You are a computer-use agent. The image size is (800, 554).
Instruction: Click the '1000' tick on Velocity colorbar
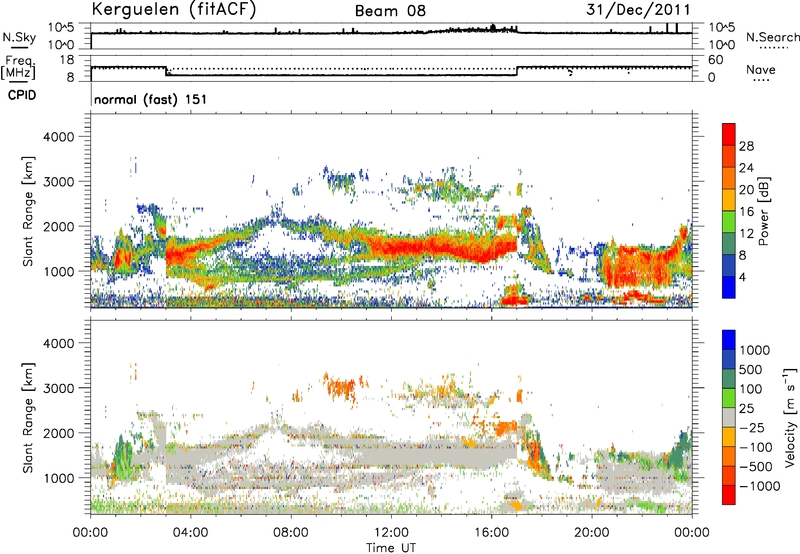754,350
